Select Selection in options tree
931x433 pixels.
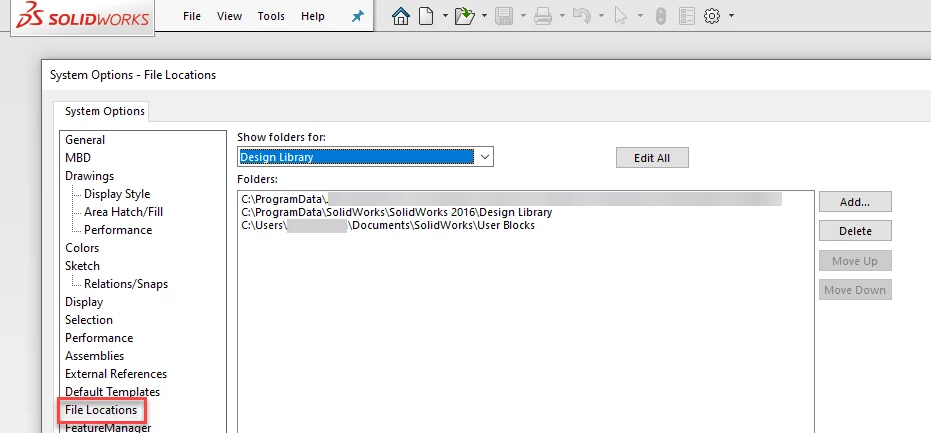click(x=88, y=320)
